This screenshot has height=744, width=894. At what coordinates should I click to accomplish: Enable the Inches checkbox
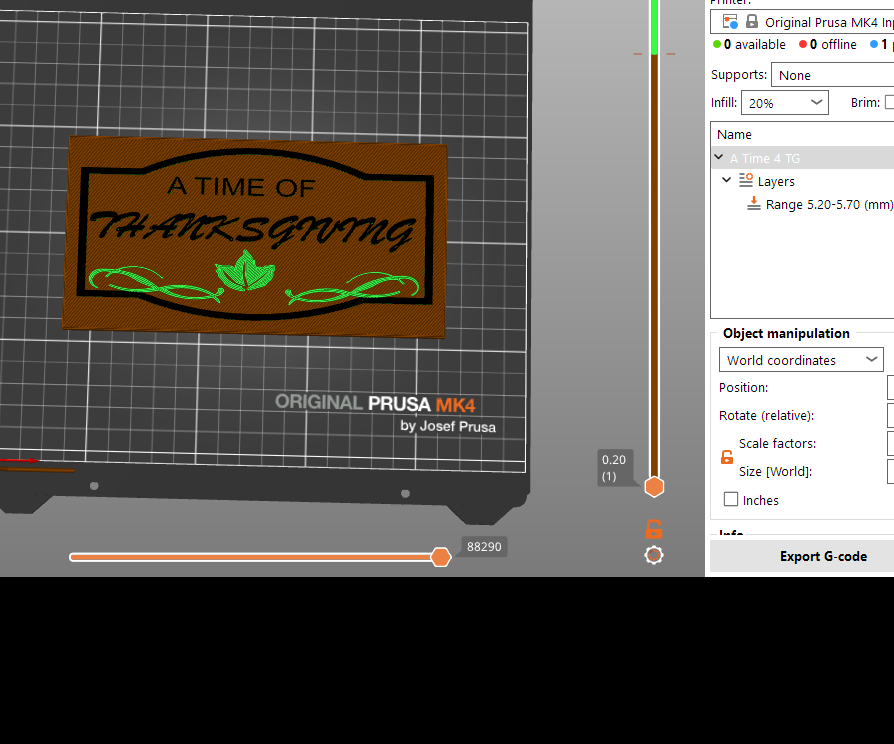click(731, 499)
